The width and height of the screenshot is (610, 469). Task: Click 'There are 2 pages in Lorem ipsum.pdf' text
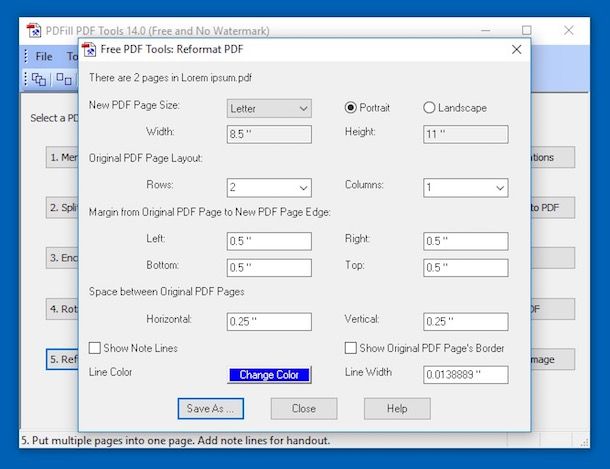click(170, 78)
